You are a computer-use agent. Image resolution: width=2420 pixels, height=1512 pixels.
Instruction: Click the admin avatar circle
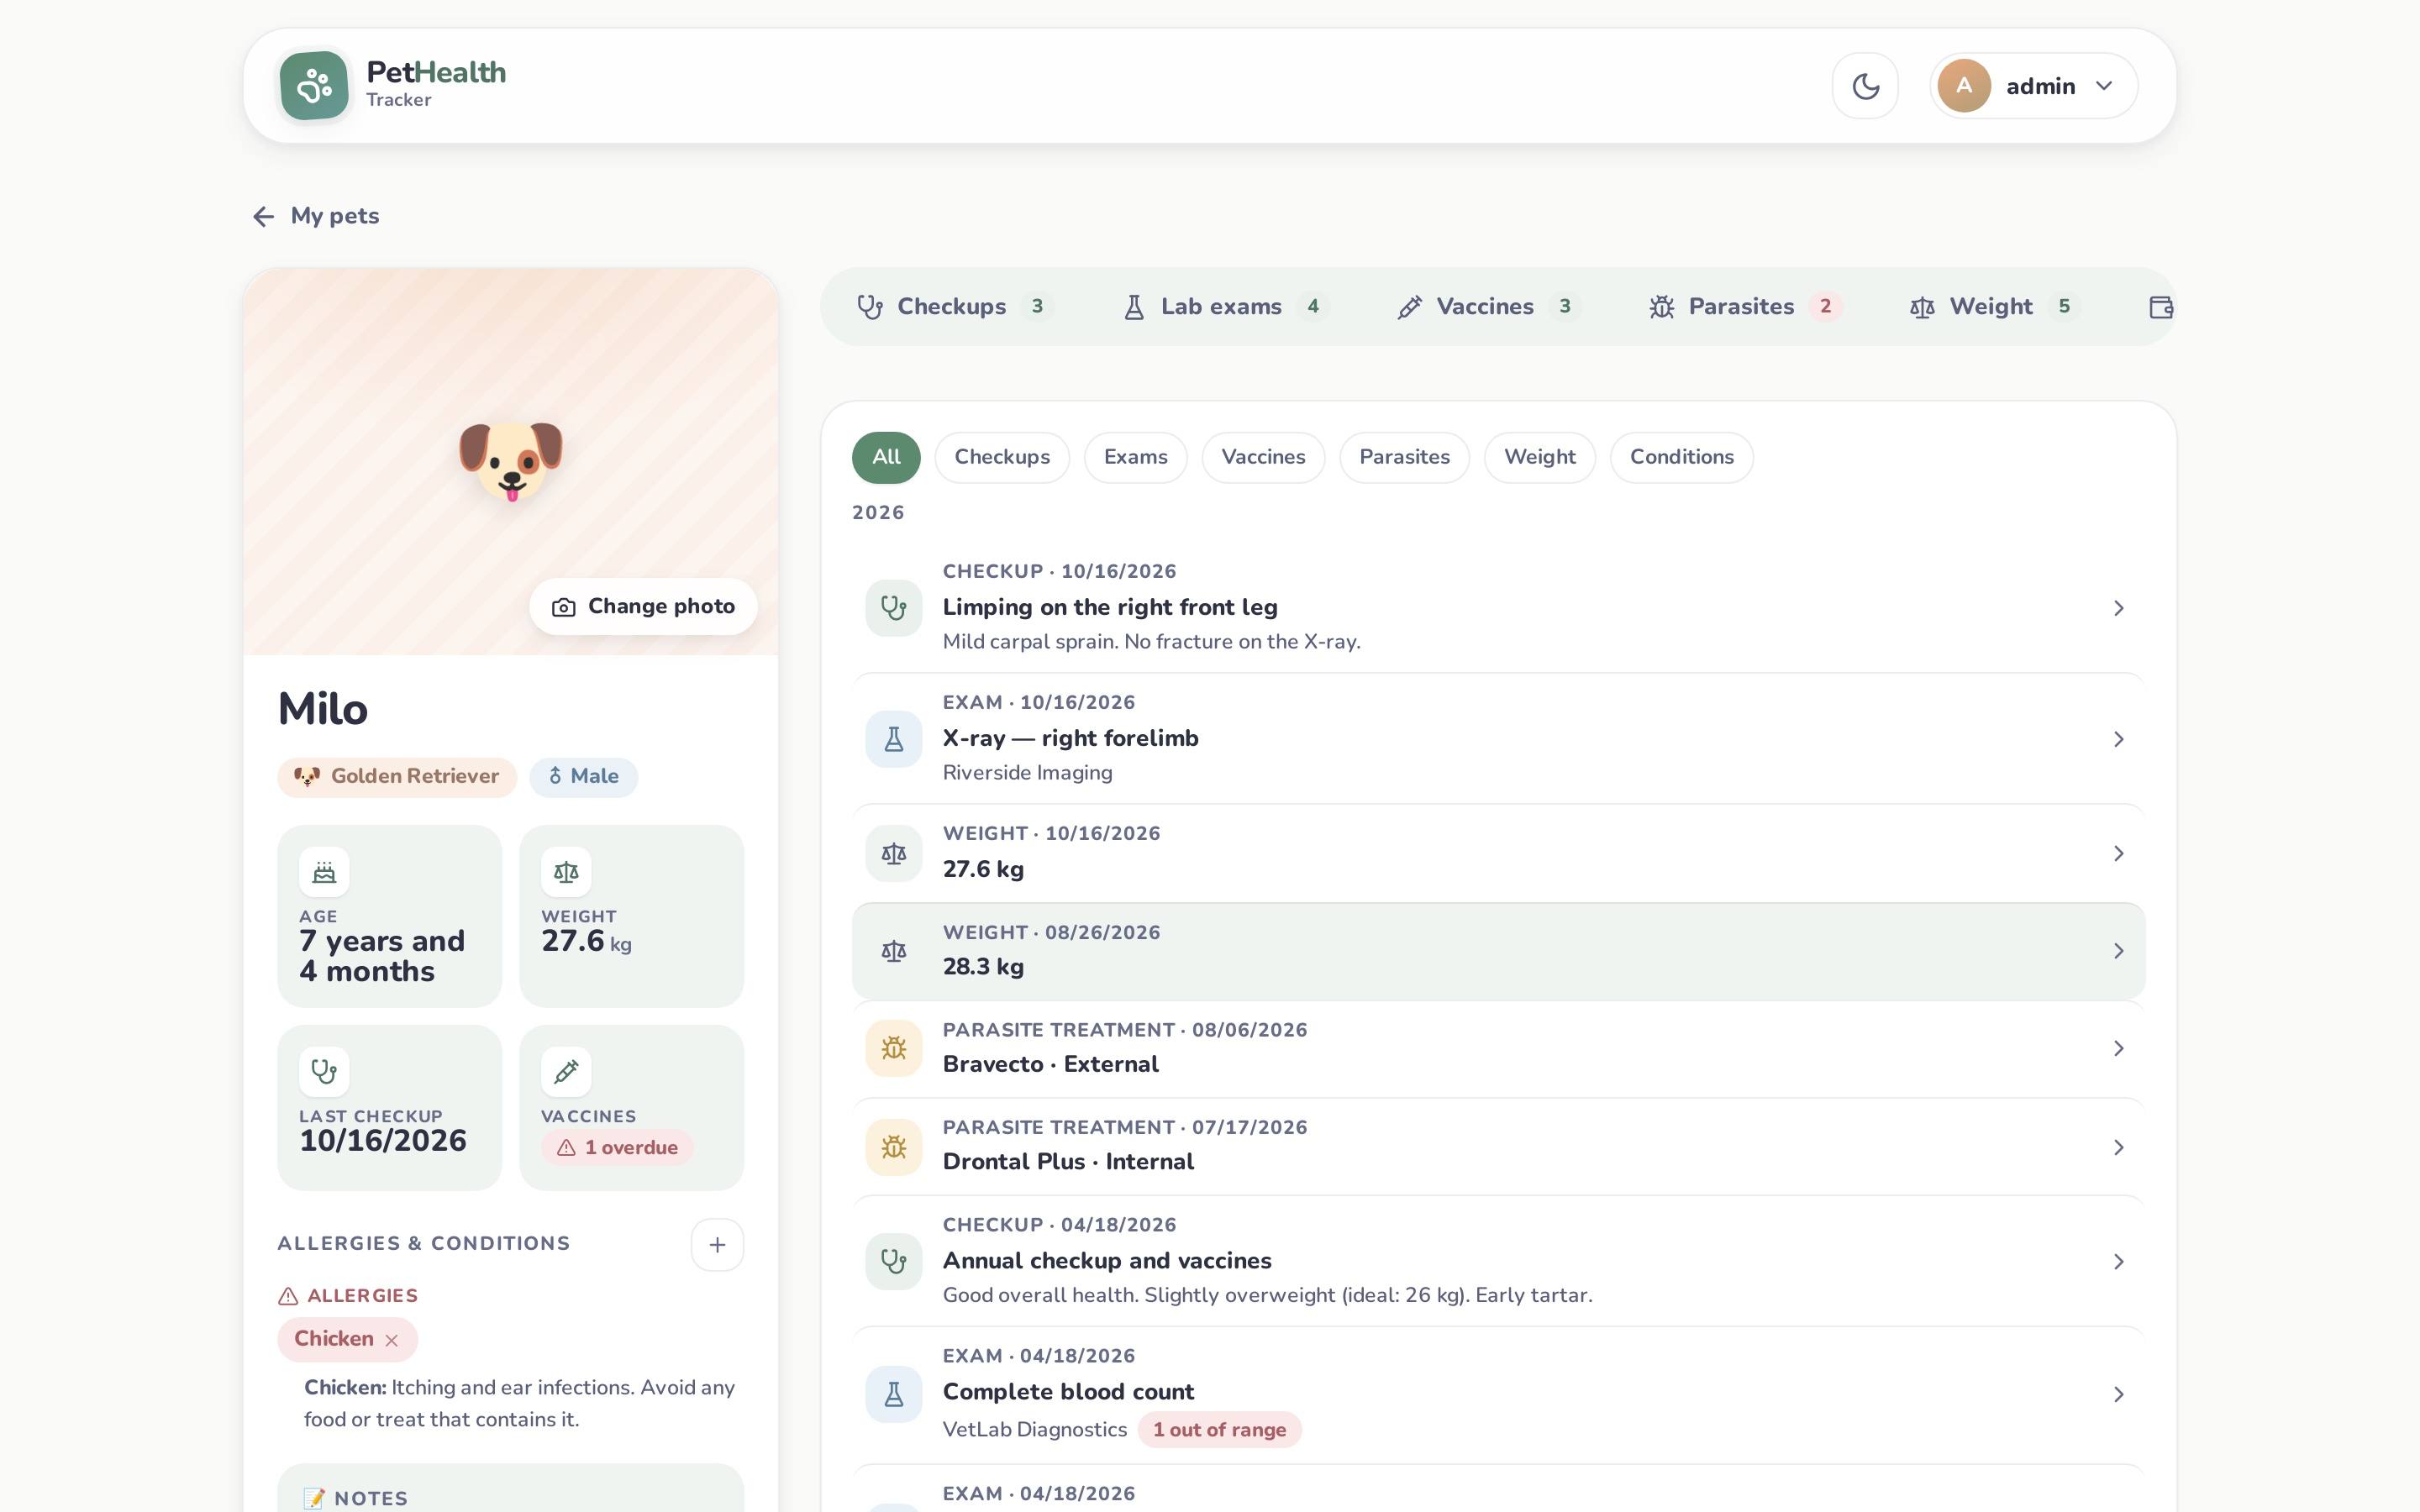(x=1964, y=86)
